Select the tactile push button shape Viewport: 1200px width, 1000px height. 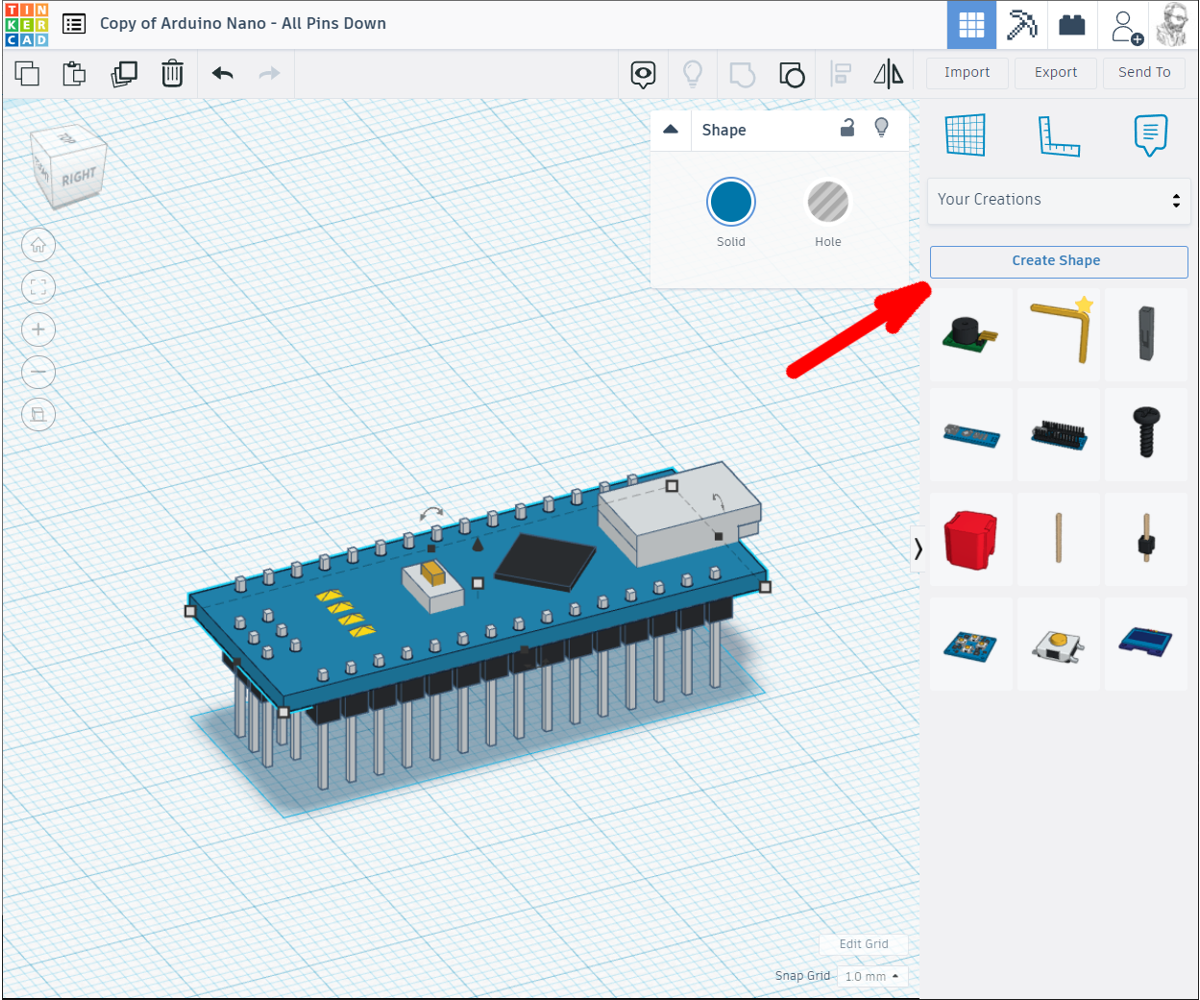click(x=1059, y=644)
